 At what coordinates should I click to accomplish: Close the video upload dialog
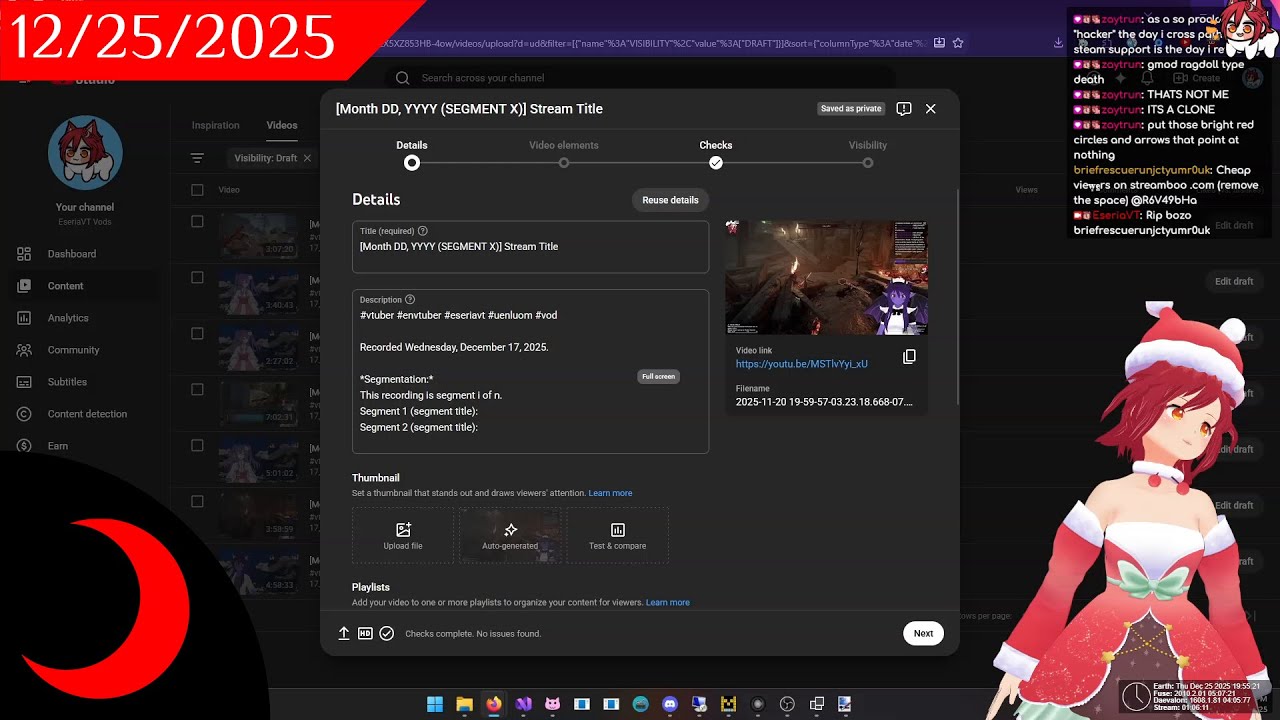click(x=931, y=109)
